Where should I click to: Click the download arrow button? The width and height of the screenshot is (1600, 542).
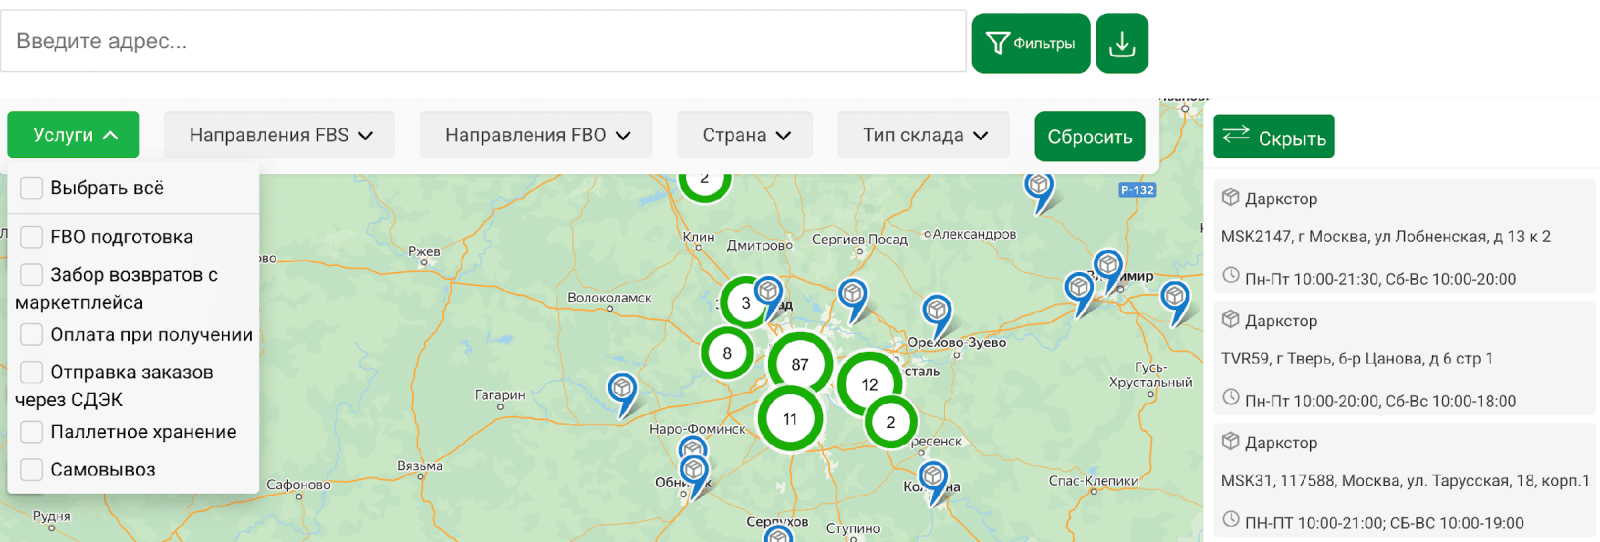[1122, 43]
